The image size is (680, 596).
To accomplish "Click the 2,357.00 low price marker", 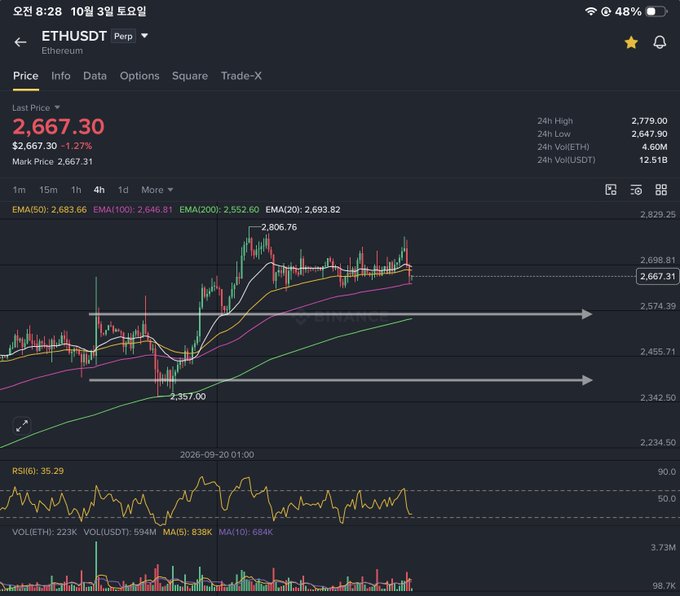I will point(188,396).
